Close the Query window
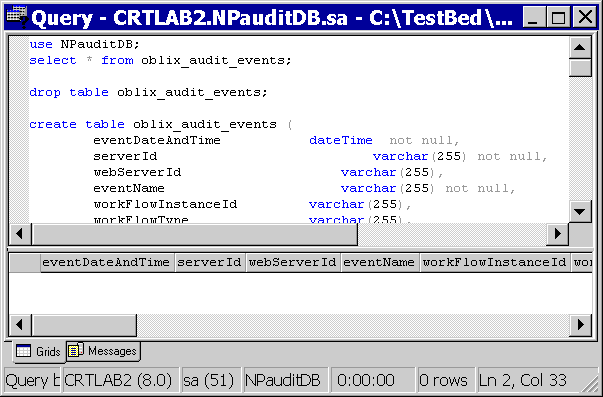This screenshot has height=397, width=603. tap(585, 18)
